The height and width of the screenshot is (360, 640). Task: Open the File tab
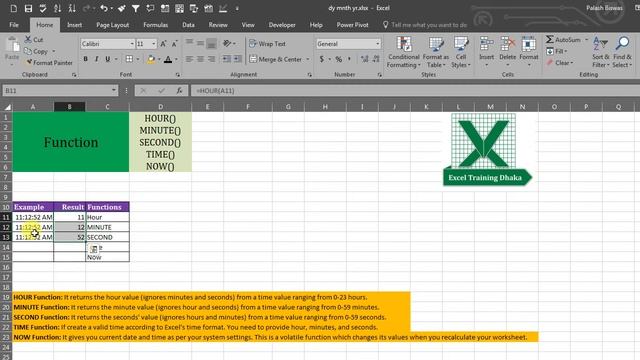tap(14, 25)
